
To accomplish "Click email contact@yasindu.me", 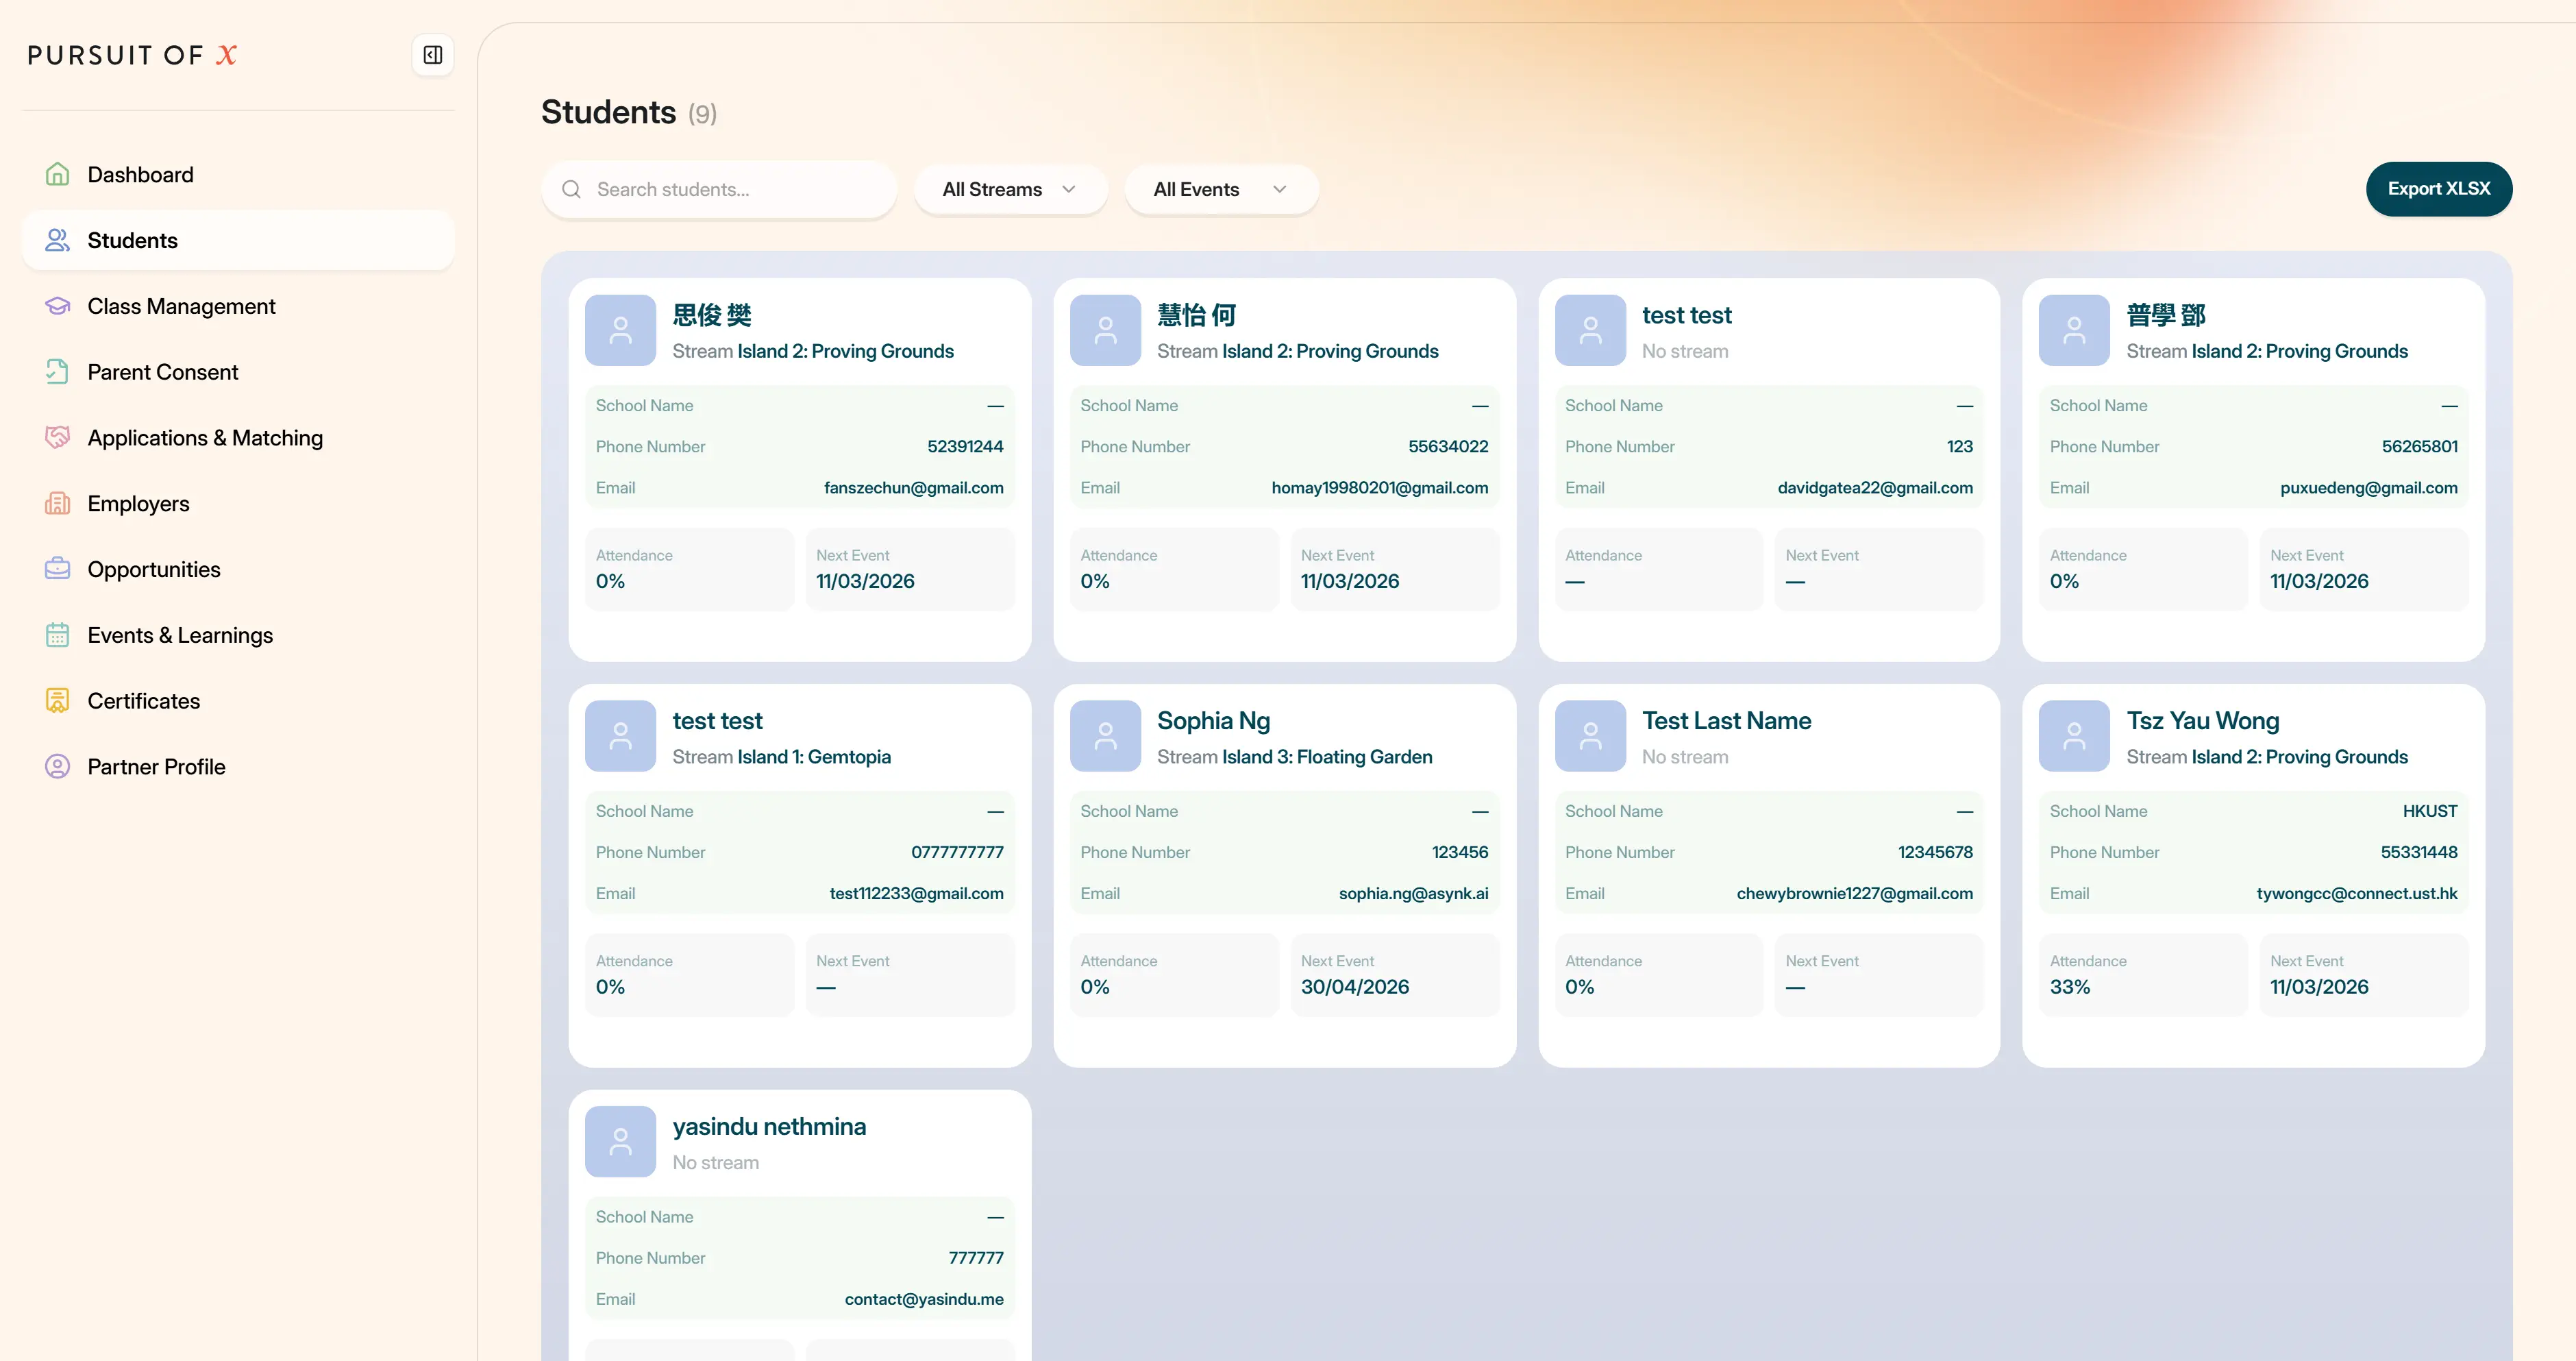I will [924, 1300].
